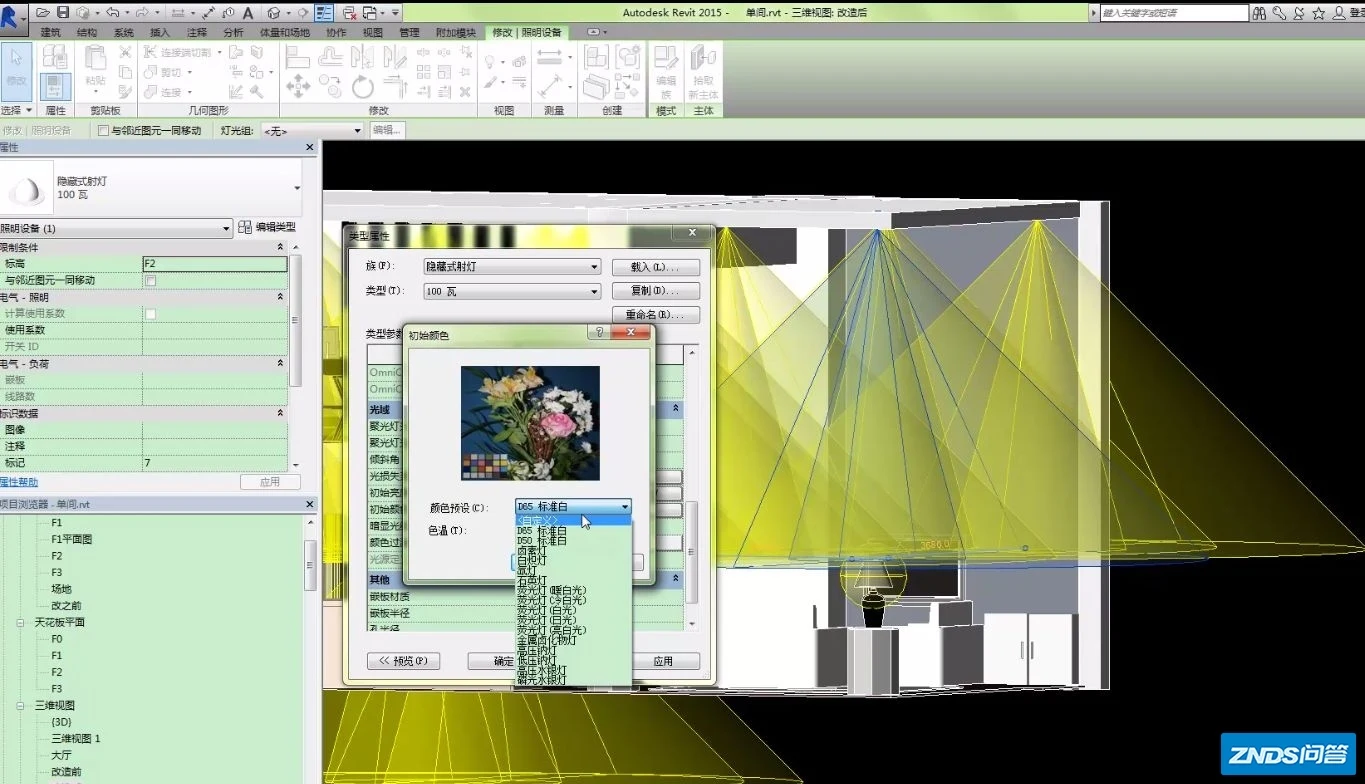Open the 视图 ribbon tab
Image resolution: width=1365 pixels, height=784 pixels.
point(374,32)
